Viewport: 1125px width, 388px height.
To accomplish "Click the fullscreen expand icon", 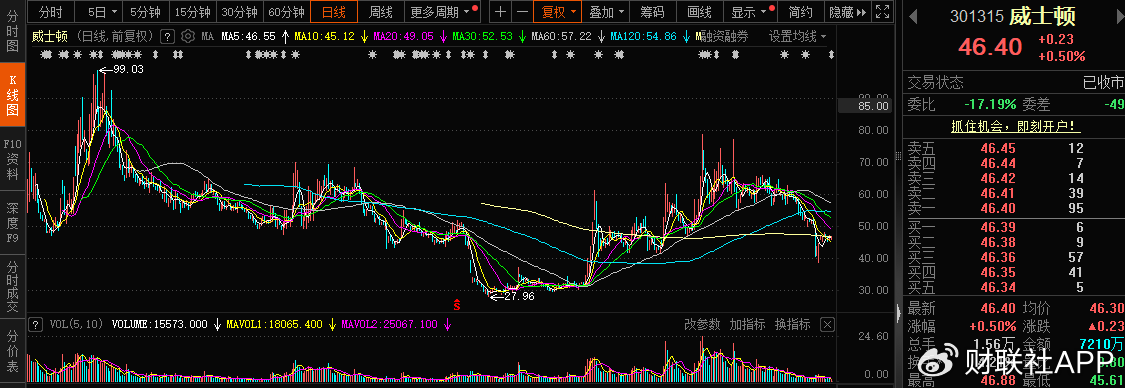I will pyautogui.click(x=884, y=11).
